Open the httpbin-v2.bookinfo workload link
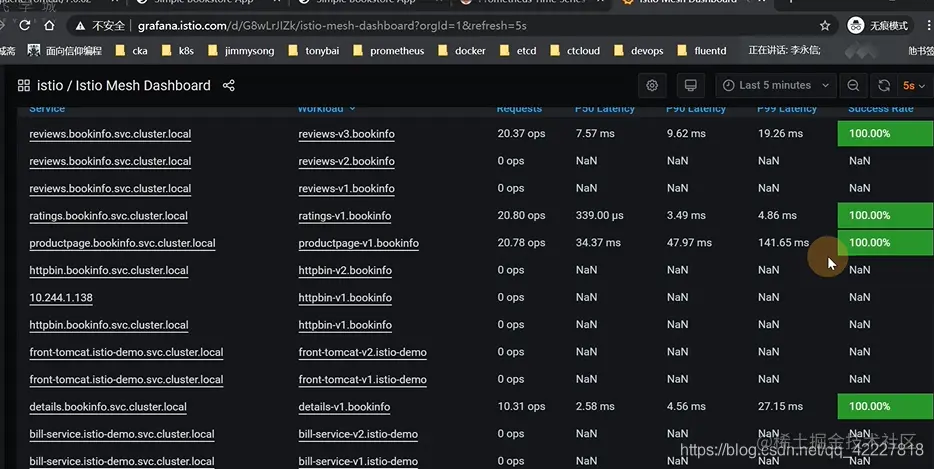This screenshot has height=469, width=934. (345, 271)
